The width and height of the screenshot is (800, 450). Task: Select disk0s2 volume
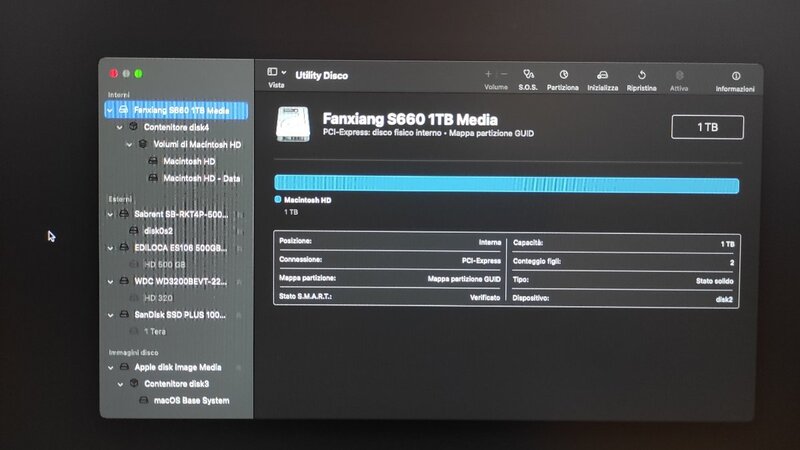pyautogui.click(x=158, y=231)
